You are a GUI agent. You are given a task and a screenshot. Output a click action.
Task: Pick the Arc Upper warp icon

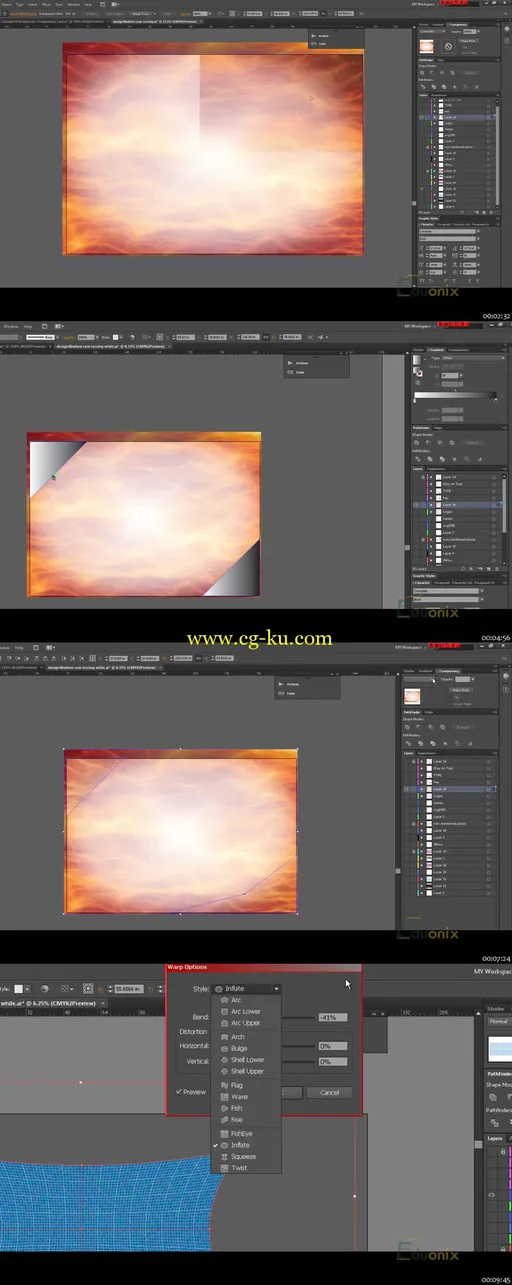224,1023
